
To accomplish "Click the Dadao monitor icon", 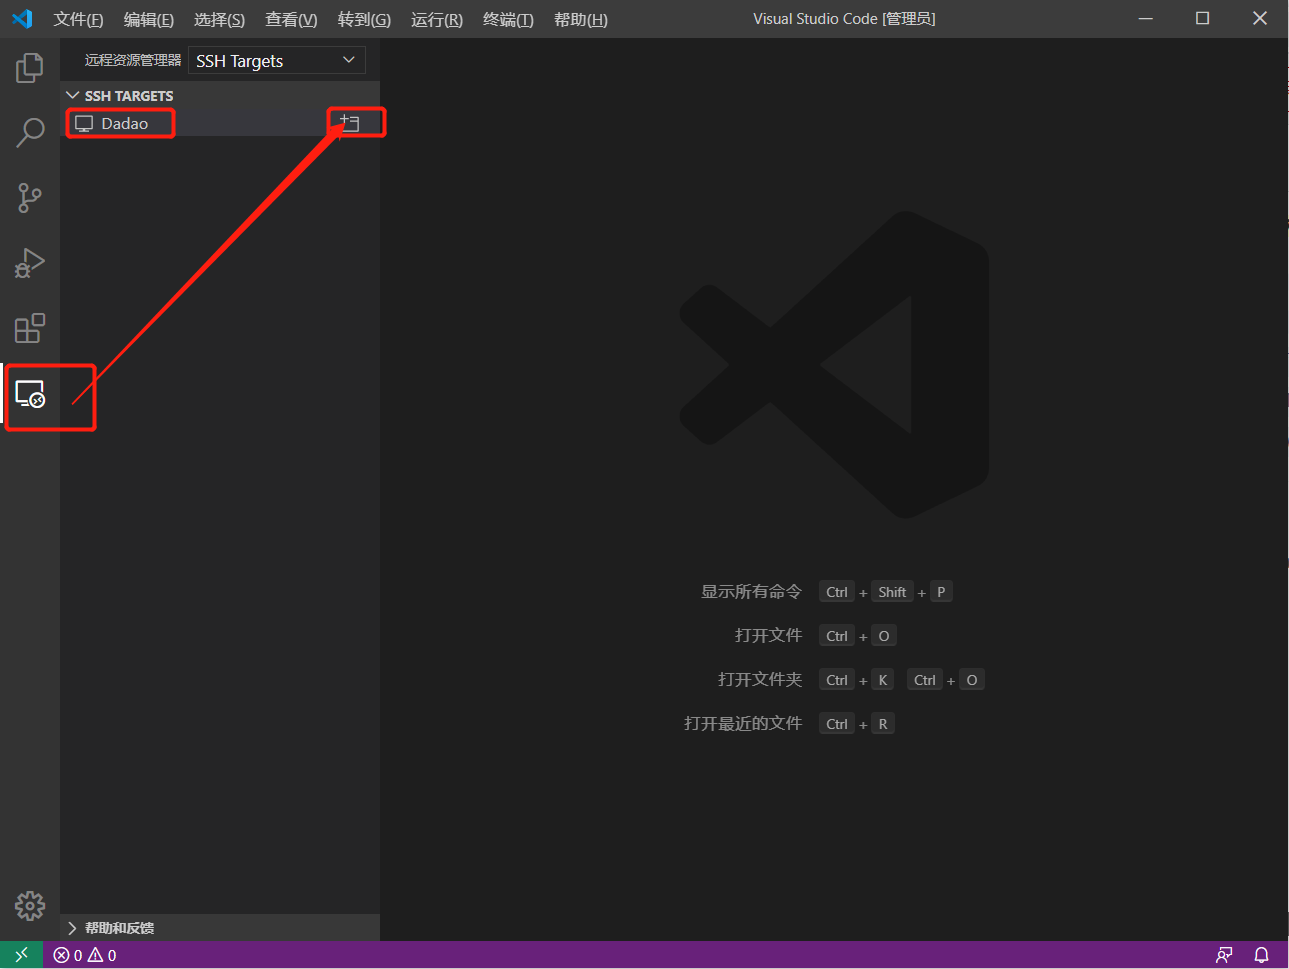I will (84, 124).
